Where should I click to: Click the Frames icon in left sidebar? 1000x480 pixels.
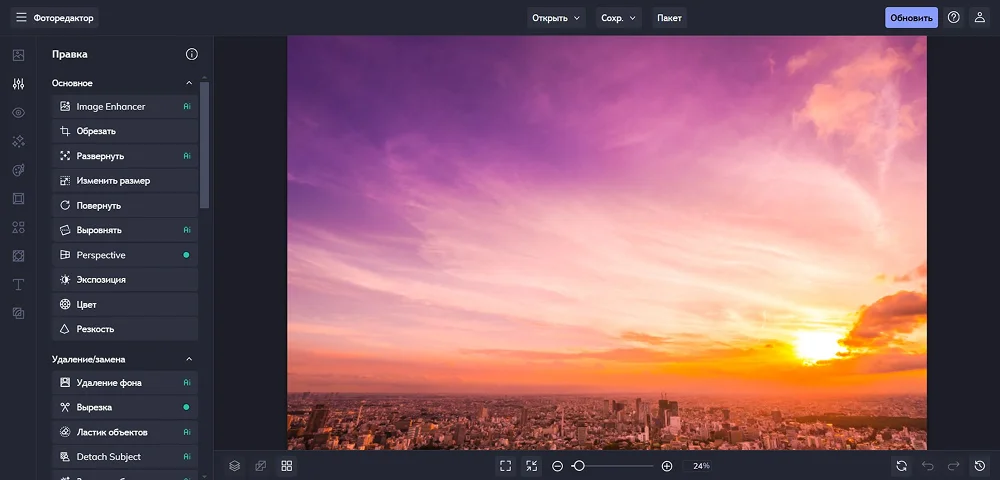pyautogui.click(x=18, y=198)
